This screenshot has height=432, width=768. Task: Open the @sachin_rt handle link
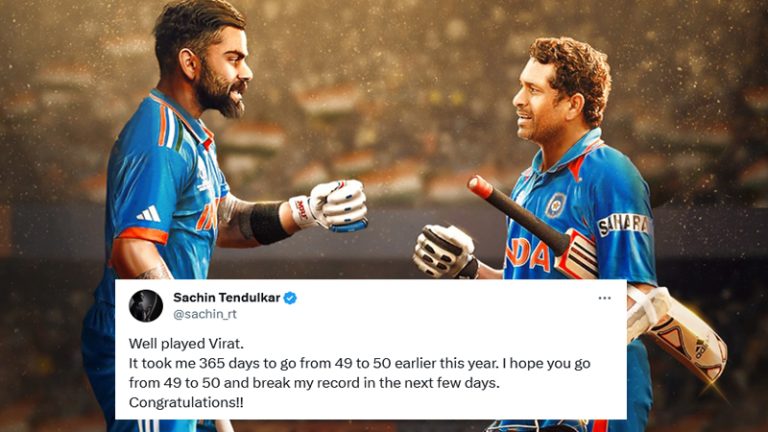pos(205,314)
